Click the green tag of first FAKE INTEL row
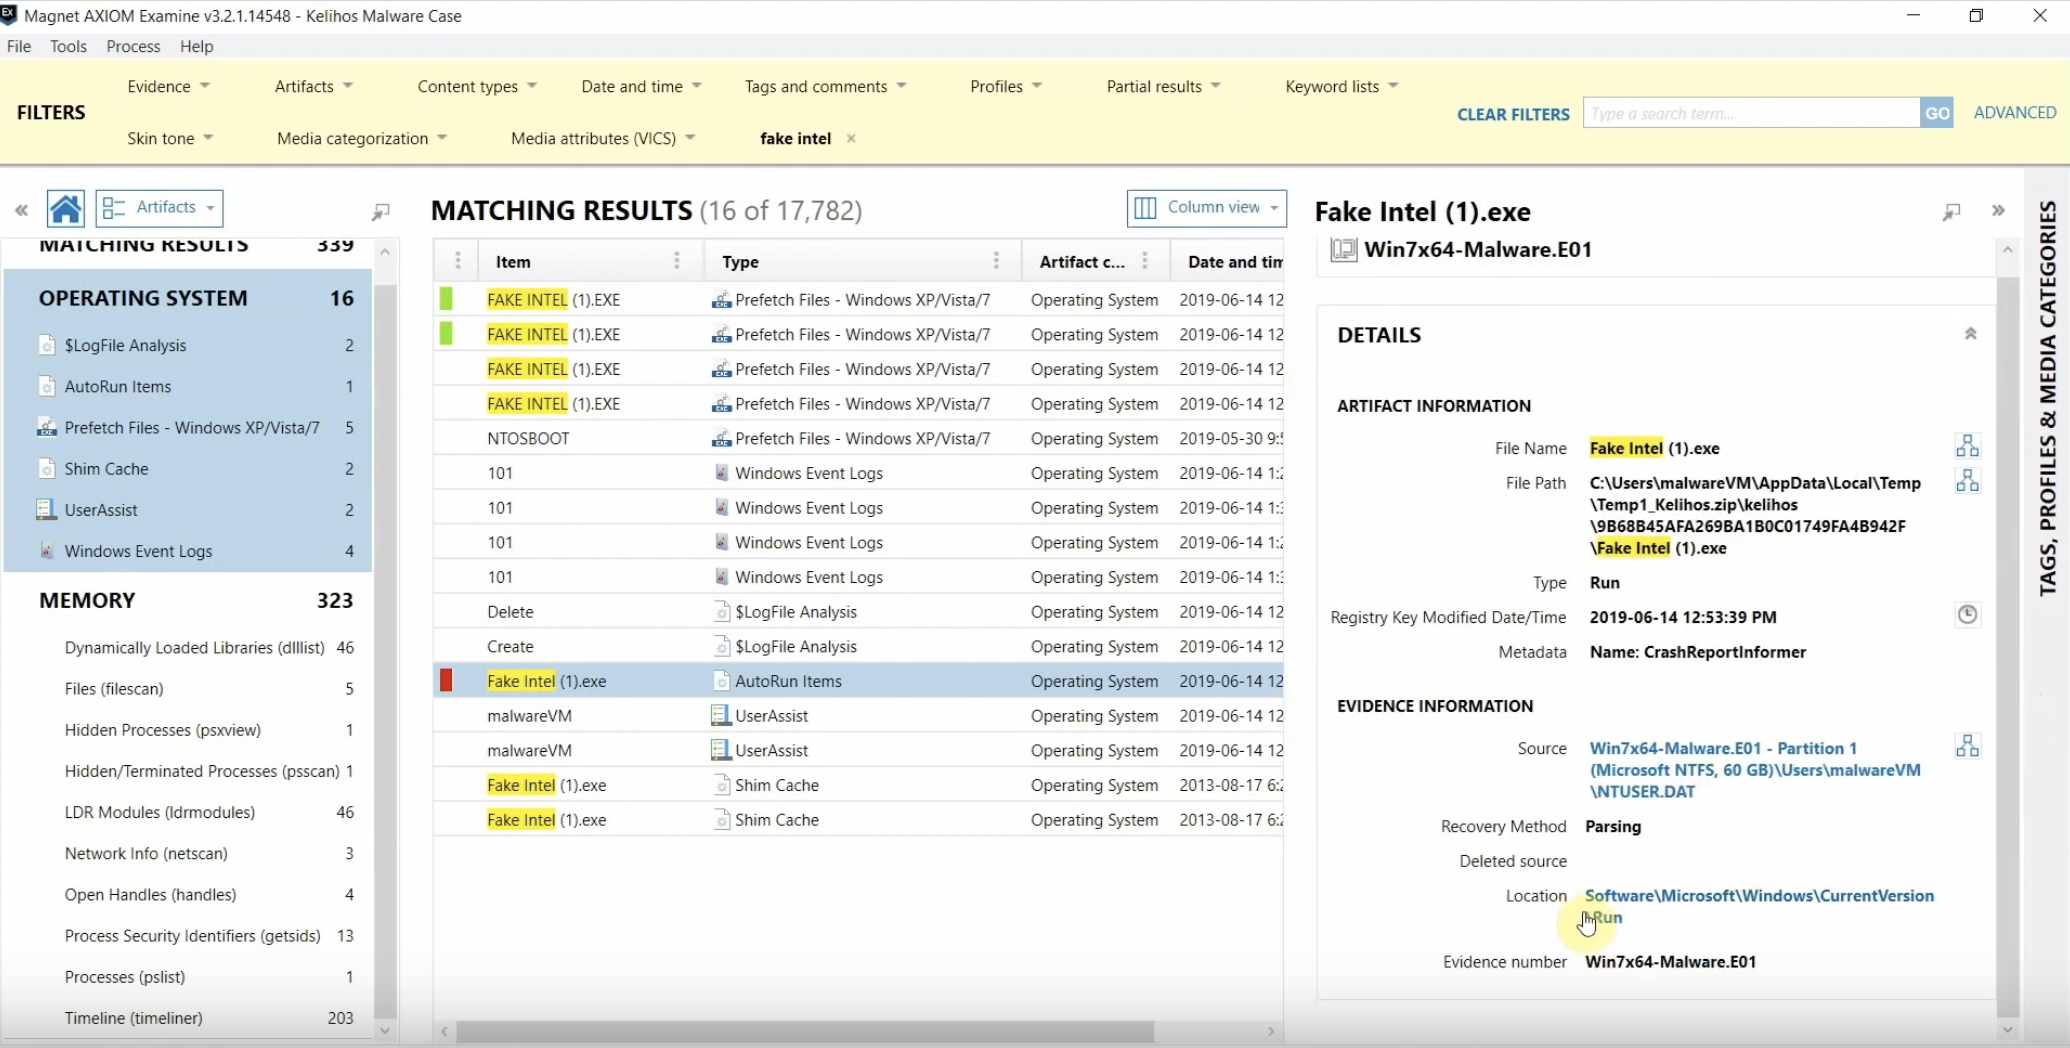This screenshot has height=1048, width=2070. pyautogui.click(x=446, y=299)
